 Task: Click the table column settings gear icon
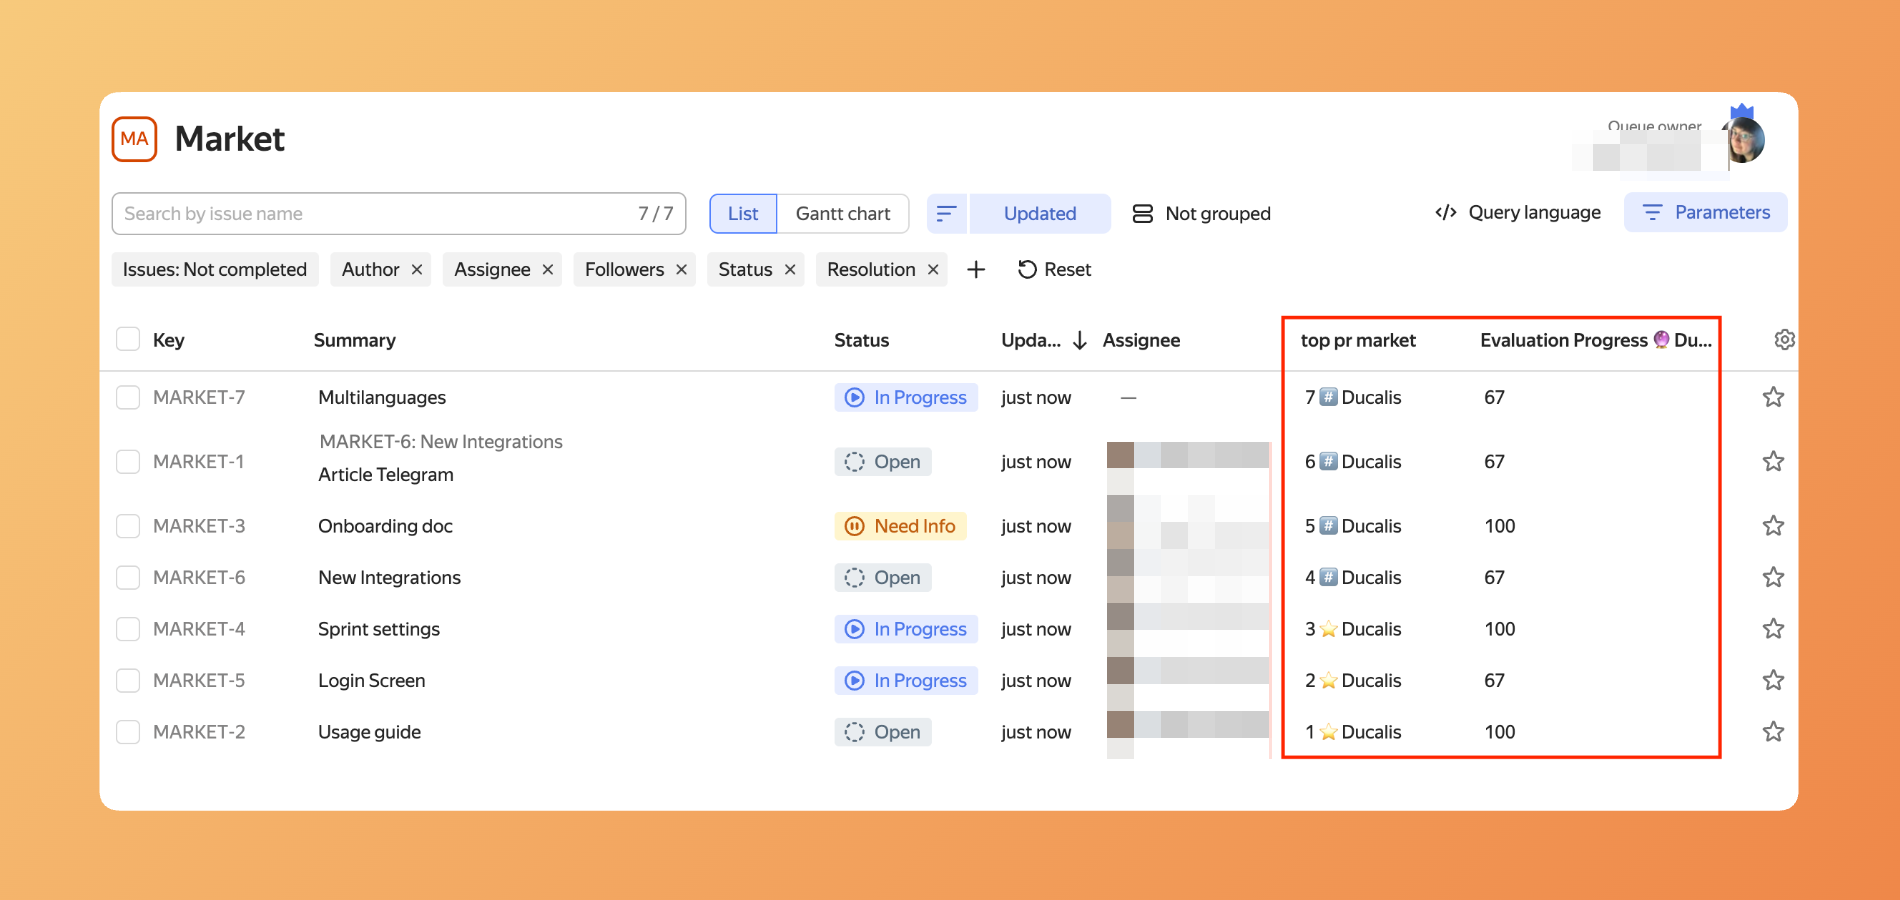(x=1784, y=340)
